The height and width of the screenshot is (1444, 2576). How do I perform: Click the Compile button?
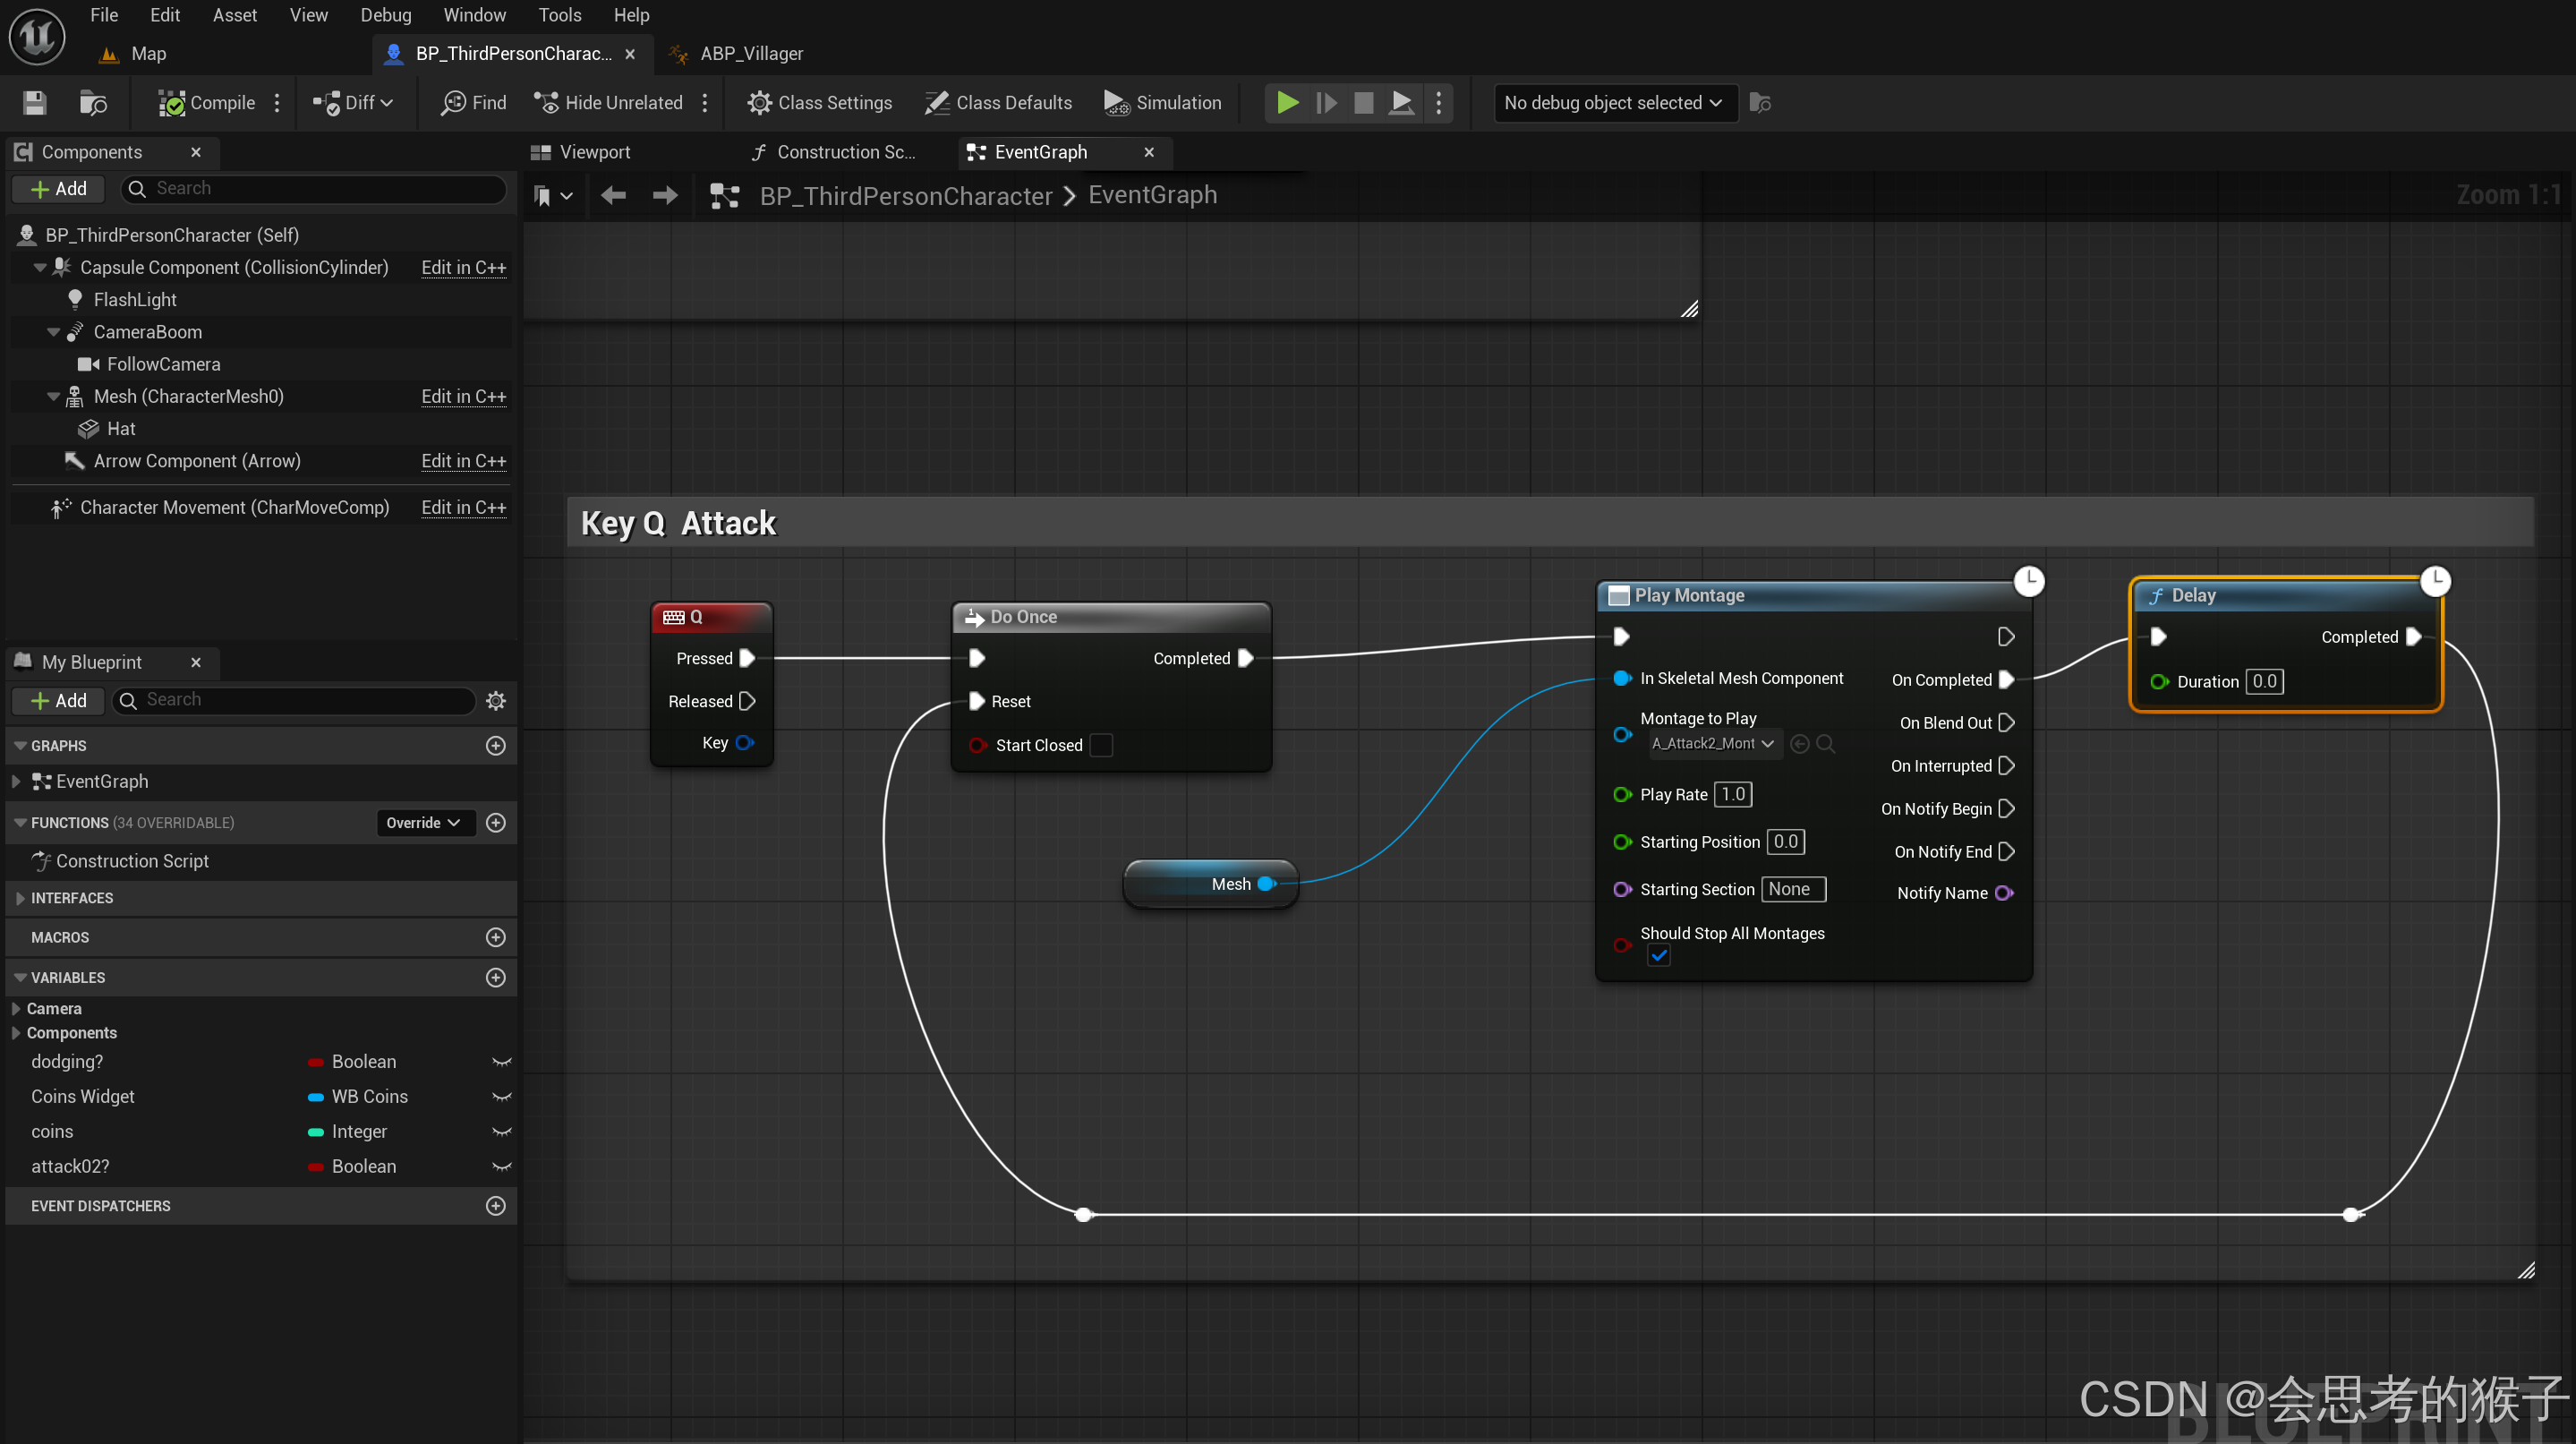point(207,103)
